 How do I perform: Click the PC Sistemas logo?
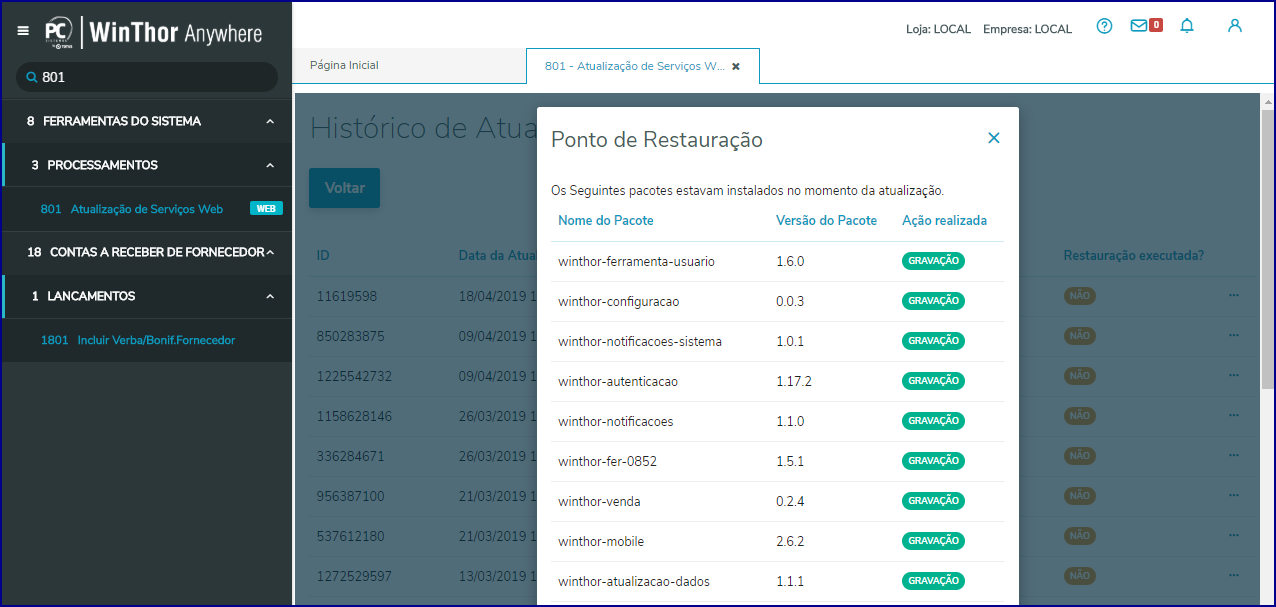click(58, 32)
